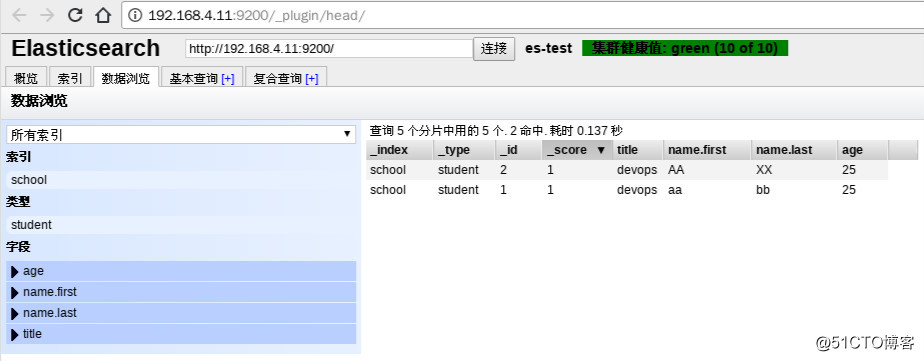Select the school index in the sidebar
The image size is (924, 361).
click(181, 180)
